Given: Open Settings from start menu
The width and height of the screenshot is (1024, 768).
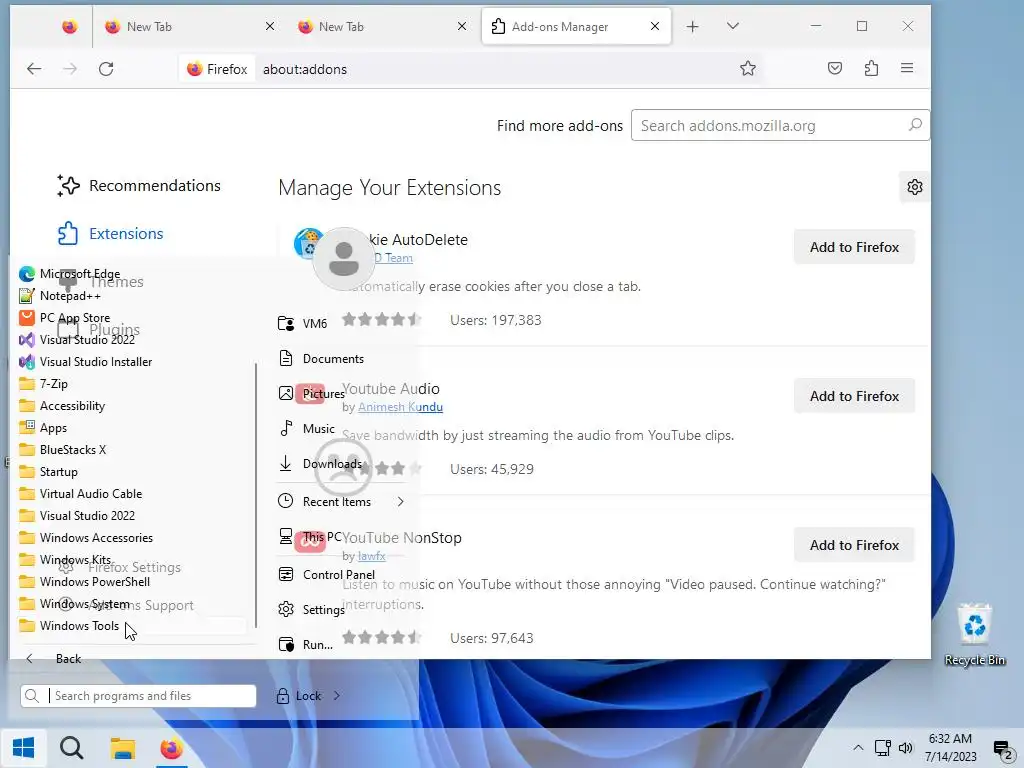Looking at the screenshot, I should tap(312, 609).
